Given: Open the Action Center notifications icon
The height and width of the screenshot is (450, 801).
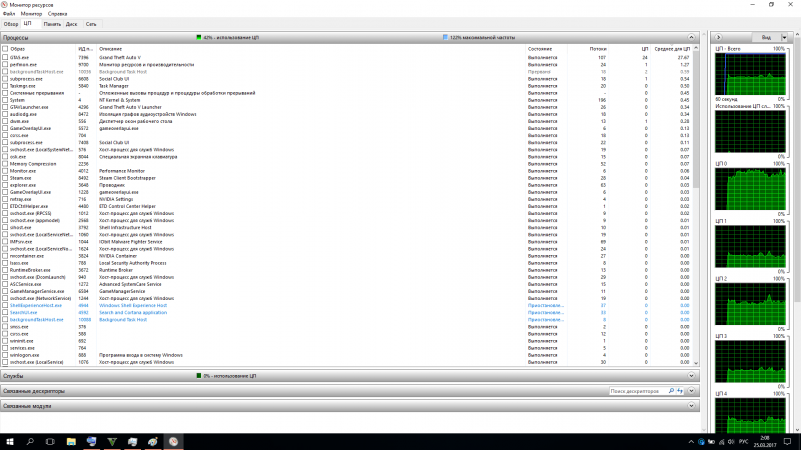Looking at the screenshot, I should (x=787, y=442).
